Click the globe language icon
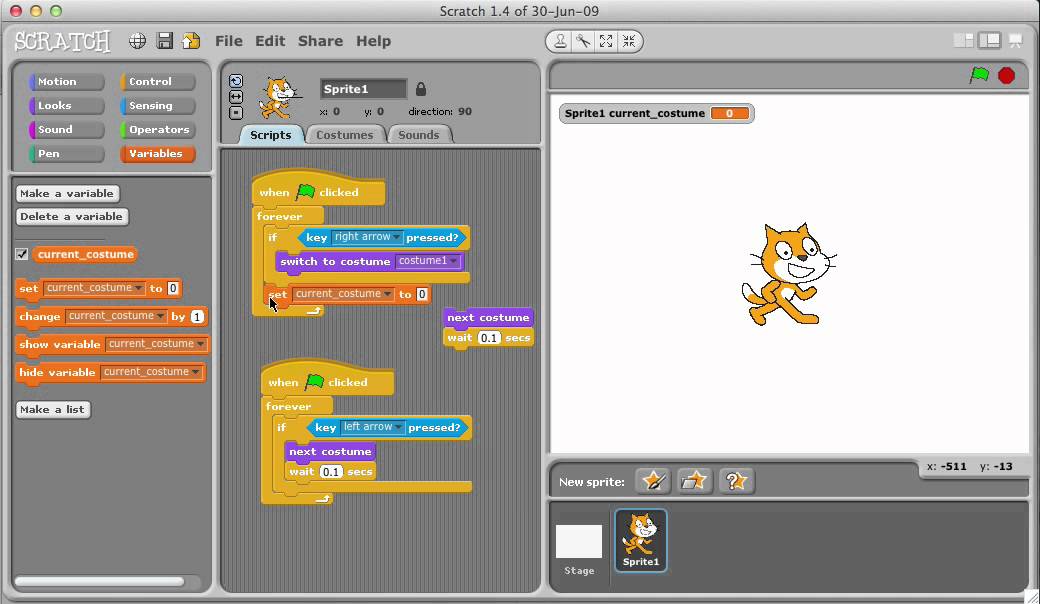 pyautogui.click(x=137, y=41)
